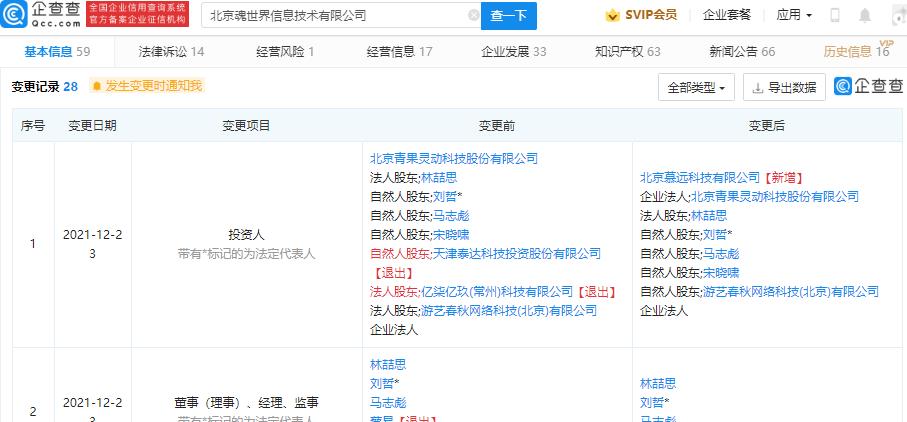Screen dimensions: 907x422
Task: Clear the search box with the X icon
Action: [x=474, y=16]
